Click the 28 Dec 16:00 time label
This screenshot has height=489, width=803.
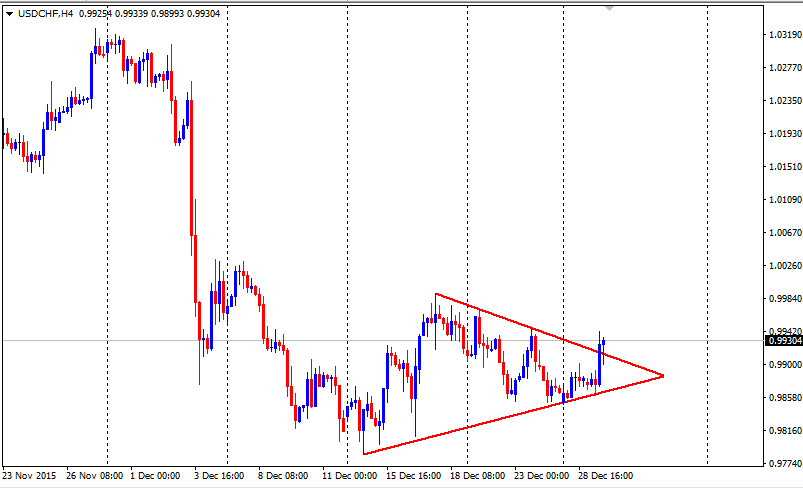pos(606,476)
